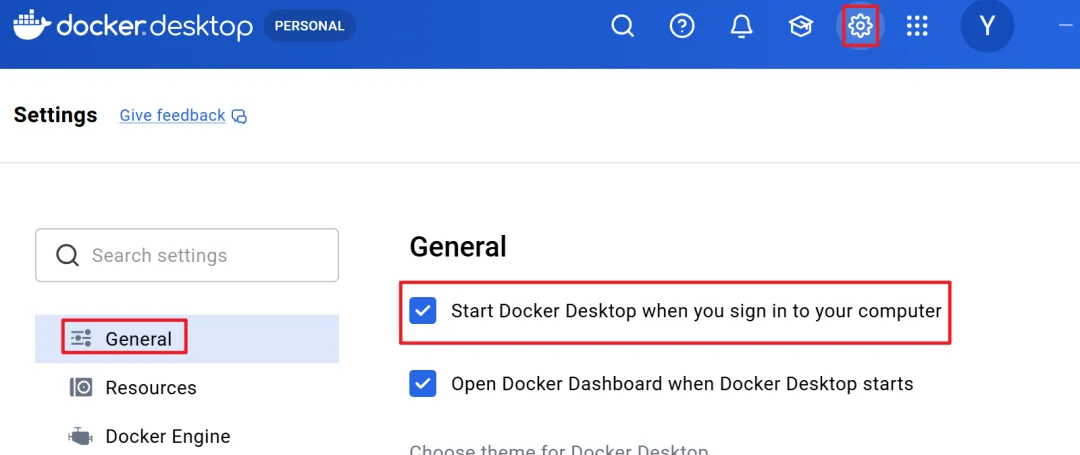
Task: Switch to the Docker Engine settings tab
Action: point(187,436)
